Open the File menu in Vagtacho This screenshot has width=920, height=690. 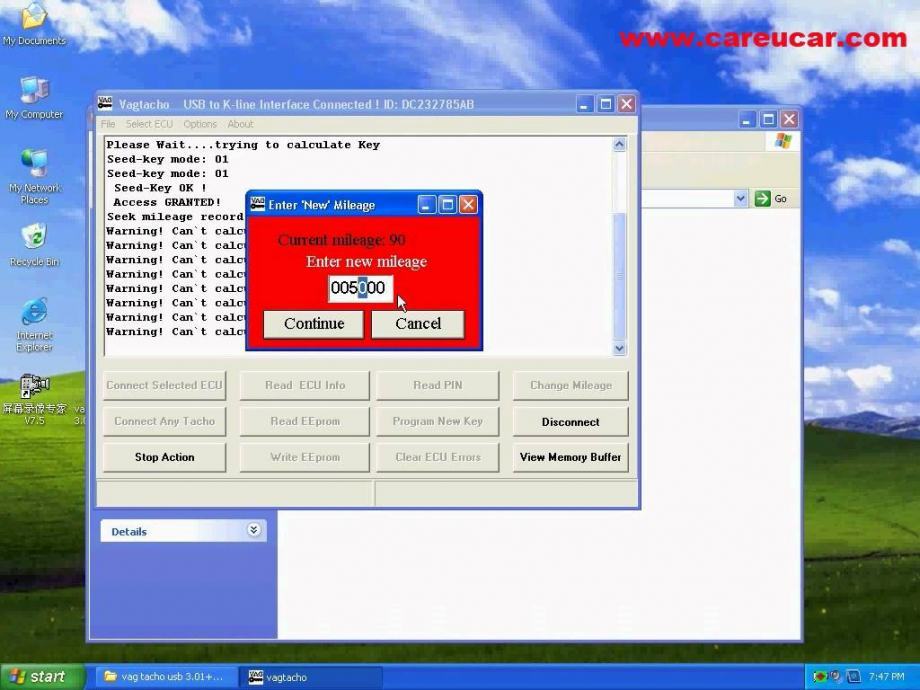click(x=108, y=124)
